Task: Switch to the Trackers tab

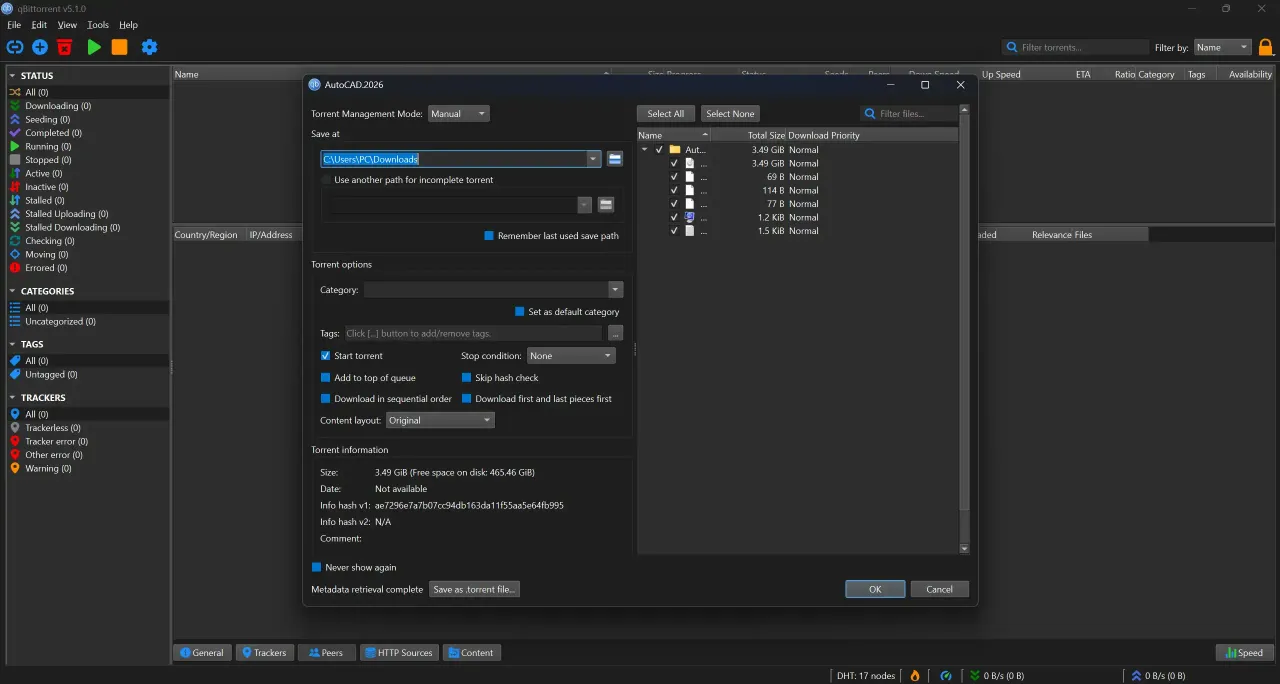Action: click(x=264, y=653)
